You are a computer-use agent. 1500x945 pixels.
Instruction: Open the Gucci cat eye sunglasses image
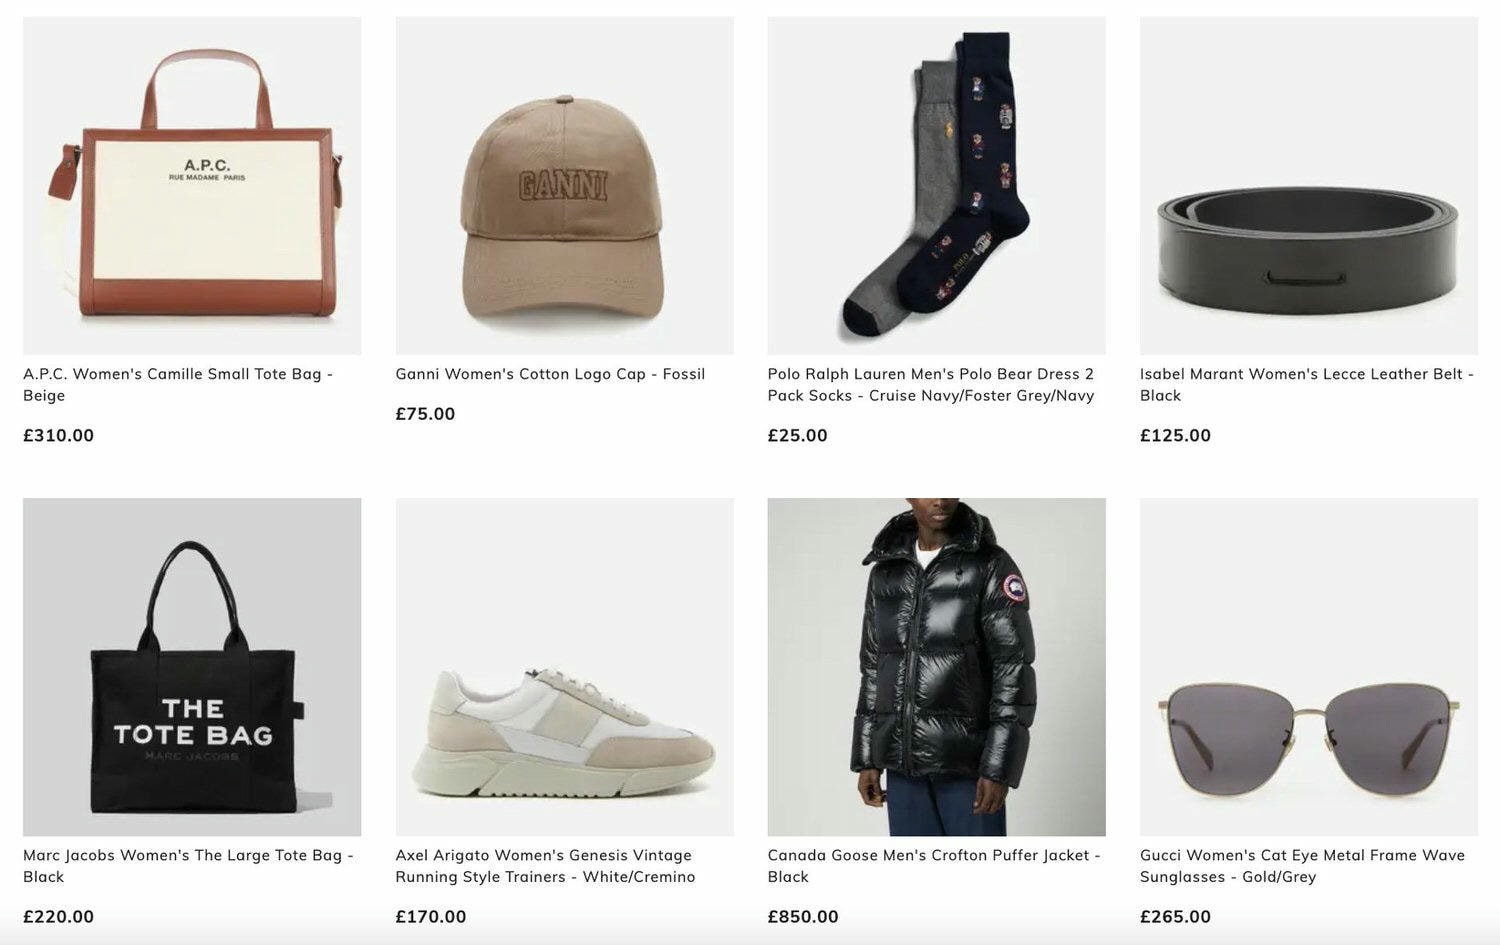pos(1308,667)
